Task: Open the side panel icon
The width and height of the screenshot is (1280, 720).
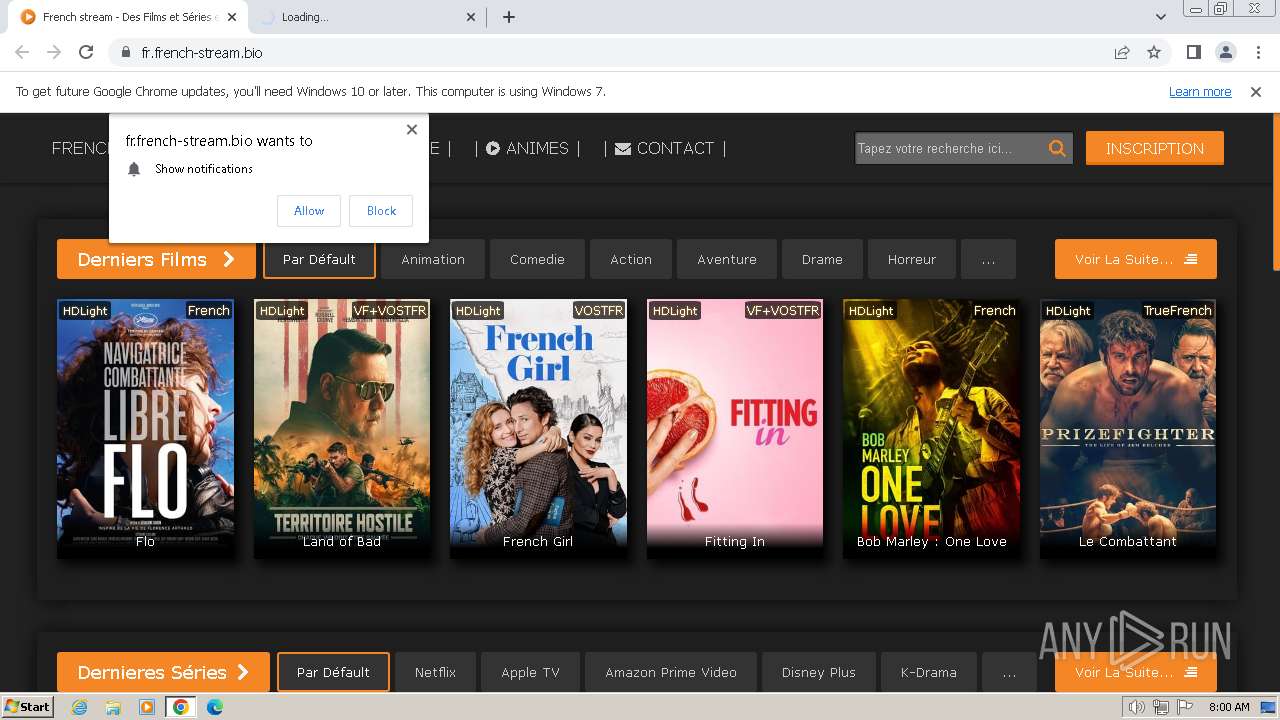Action: [1193, 52]
